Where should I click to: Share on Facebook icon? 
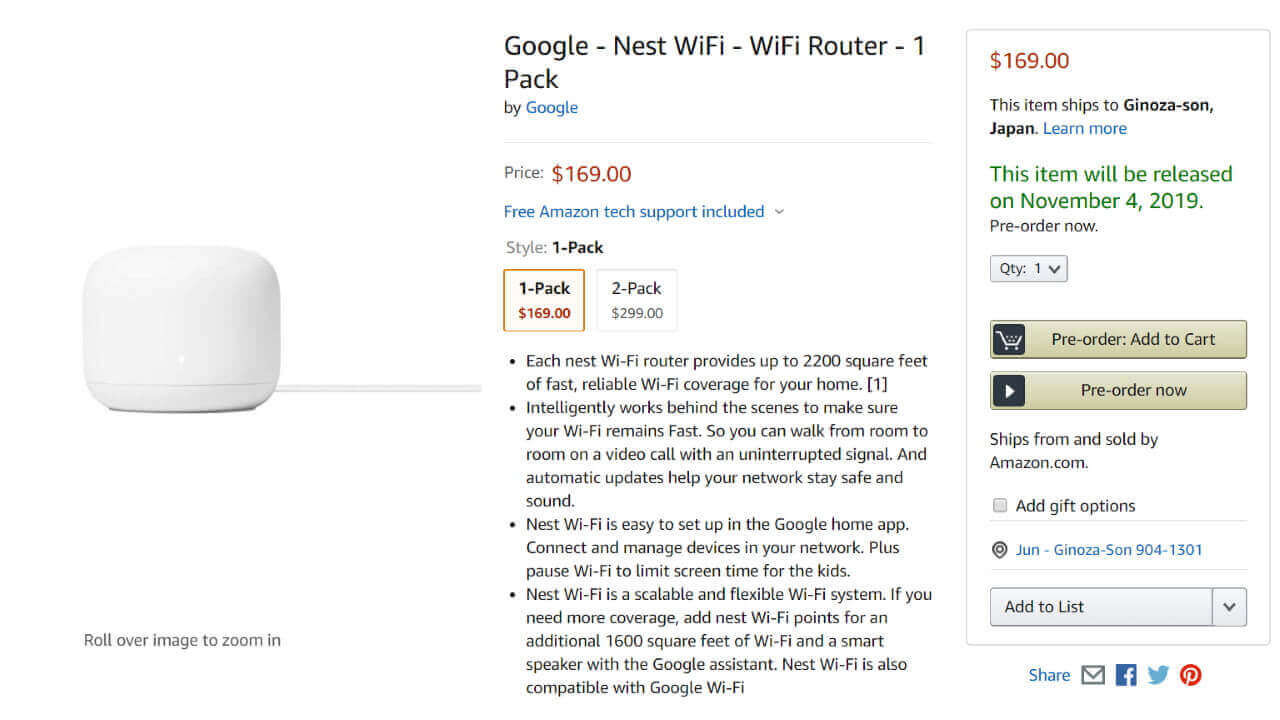(x=1126, y=675)
